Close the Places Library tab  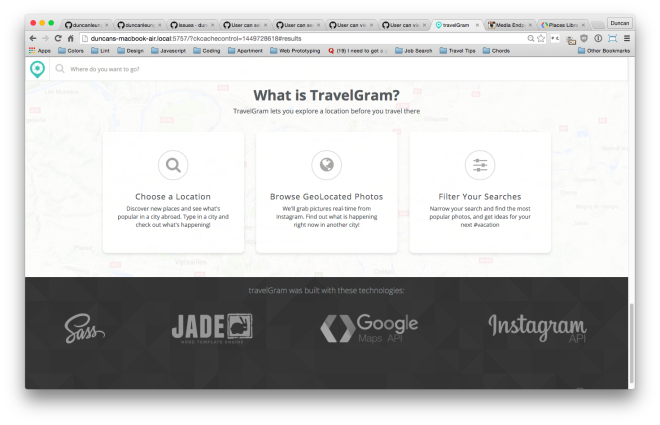pyautogui.click(x=583, y=25)
